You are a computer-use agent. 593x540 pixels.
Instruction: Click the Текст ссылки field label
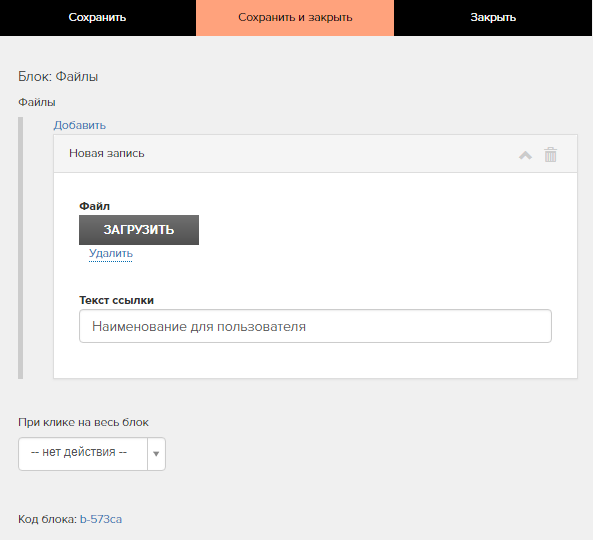(116, 300)
